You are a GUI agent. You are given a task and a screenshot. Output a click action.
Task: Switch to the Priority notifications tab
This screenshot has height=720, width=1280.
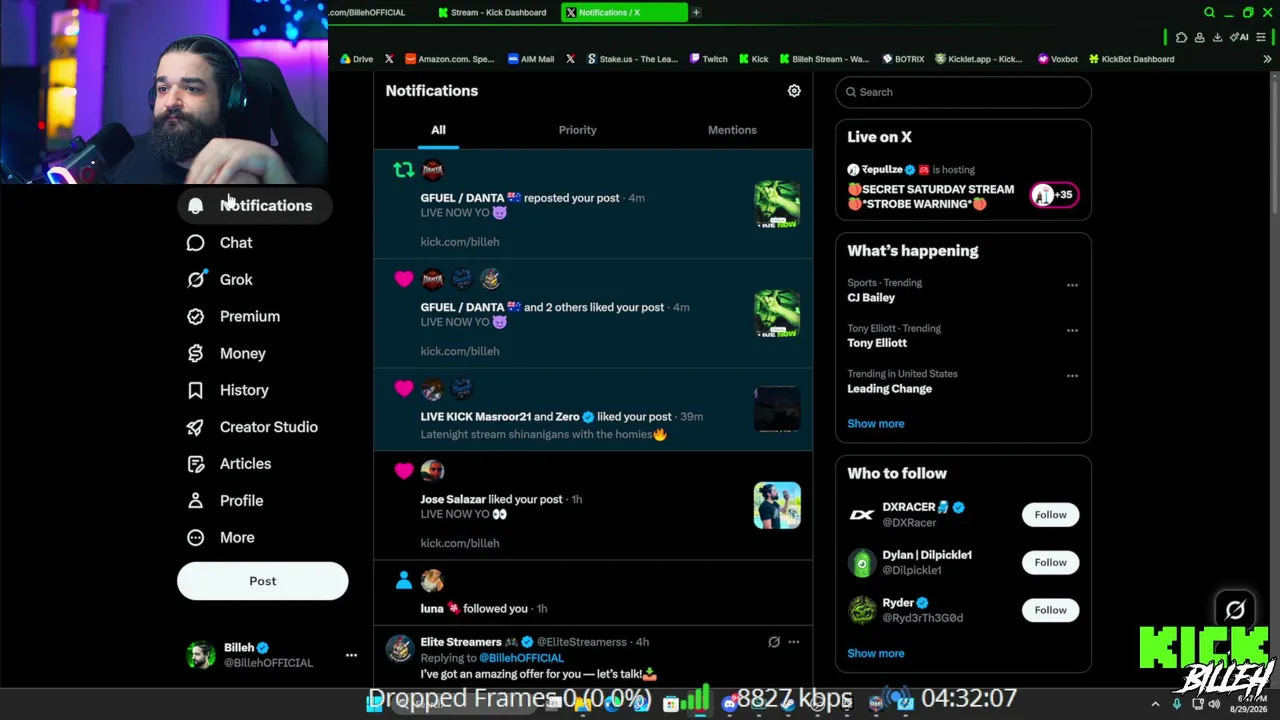(x=577, y=130)
